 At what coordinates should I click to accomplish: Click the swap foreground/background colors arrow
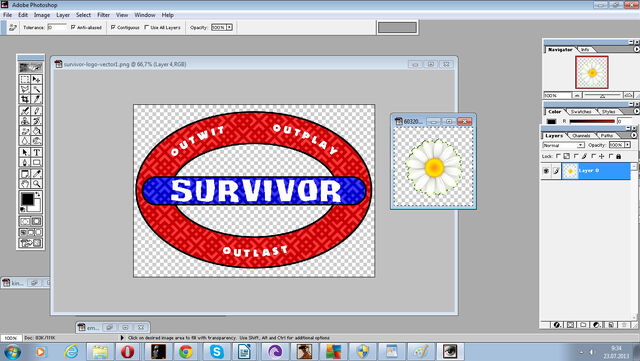(38, 194)
